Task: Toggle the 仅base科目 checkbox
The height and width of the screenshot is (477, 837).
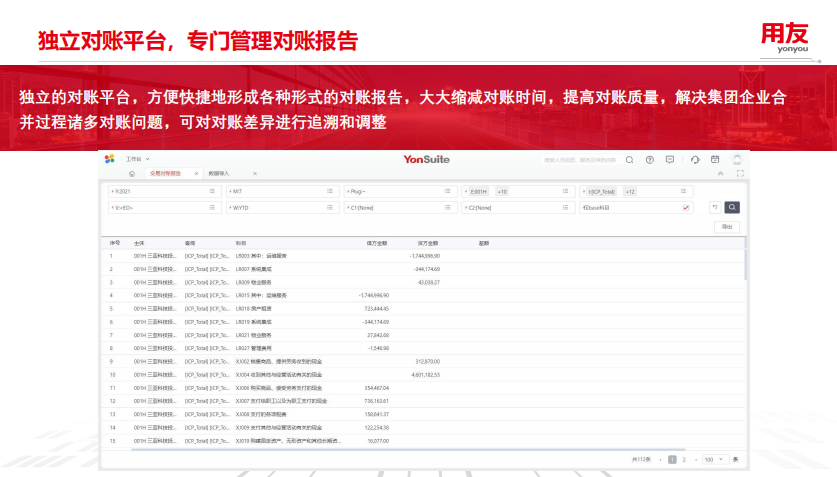Action: pyautogui.click(x=686, y=208)
